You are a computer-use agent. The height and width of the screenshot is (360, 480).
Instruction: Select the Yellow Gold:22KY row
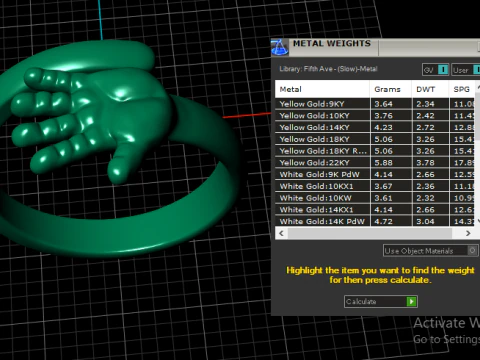click(x=374, y=163)
